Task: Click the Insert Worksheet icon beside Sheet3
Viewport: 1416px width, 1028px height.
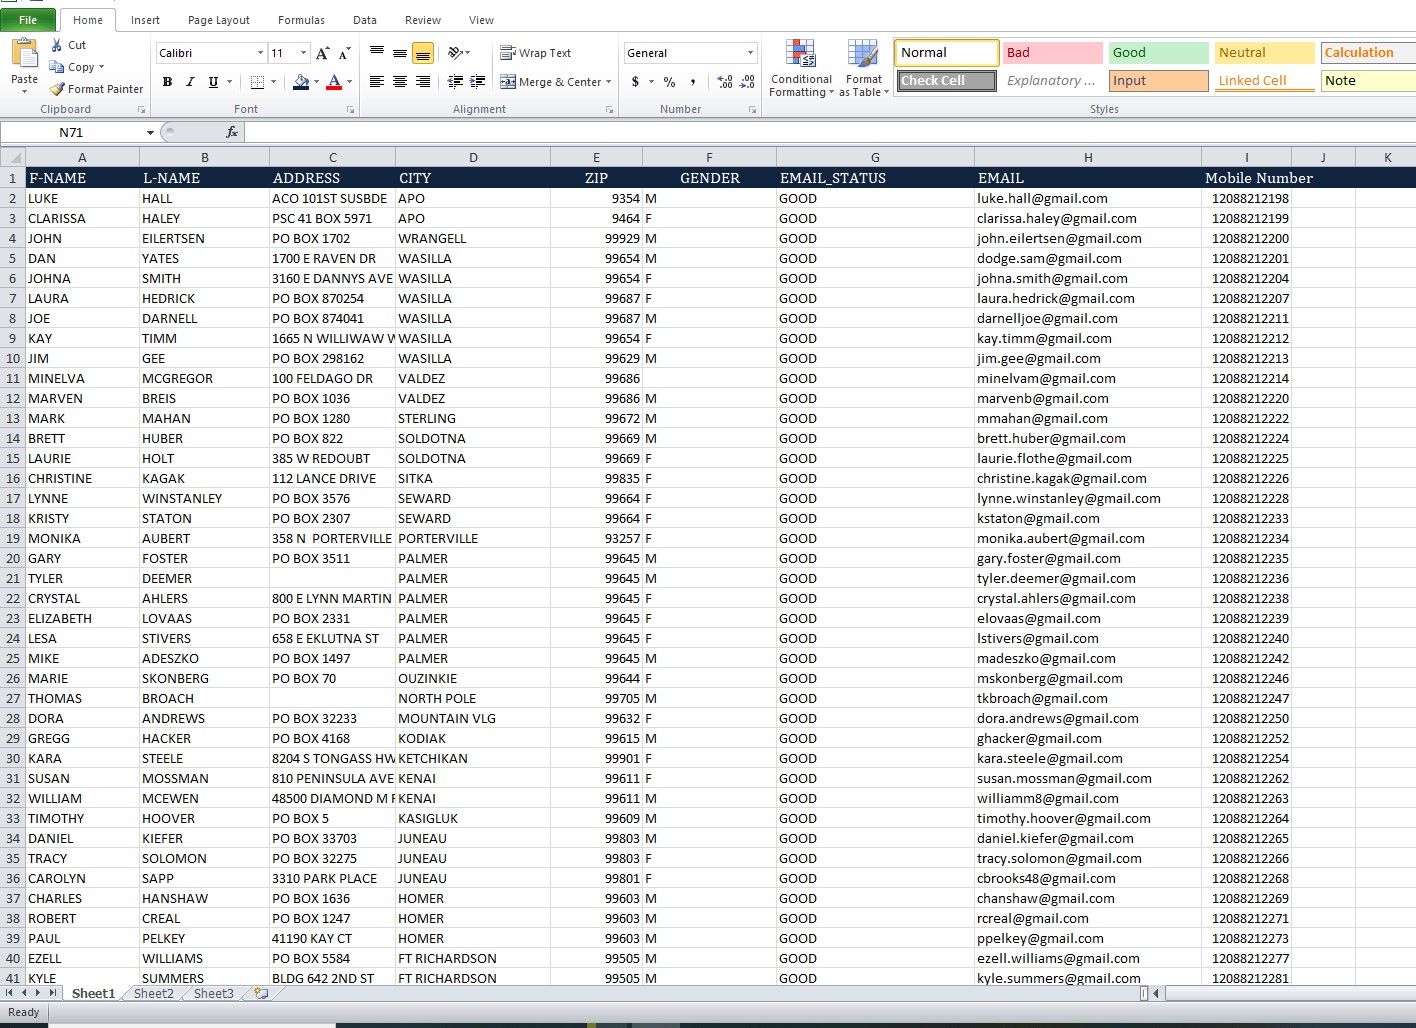Action: [261, 993]
